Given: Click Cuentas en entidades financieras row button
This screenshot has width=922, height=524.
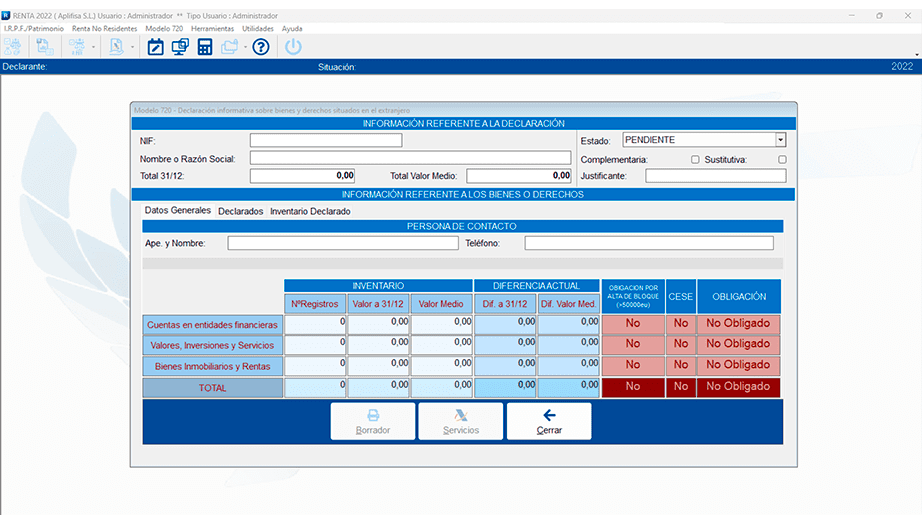Looking at the screenshot, I should [x=212, y=325].
